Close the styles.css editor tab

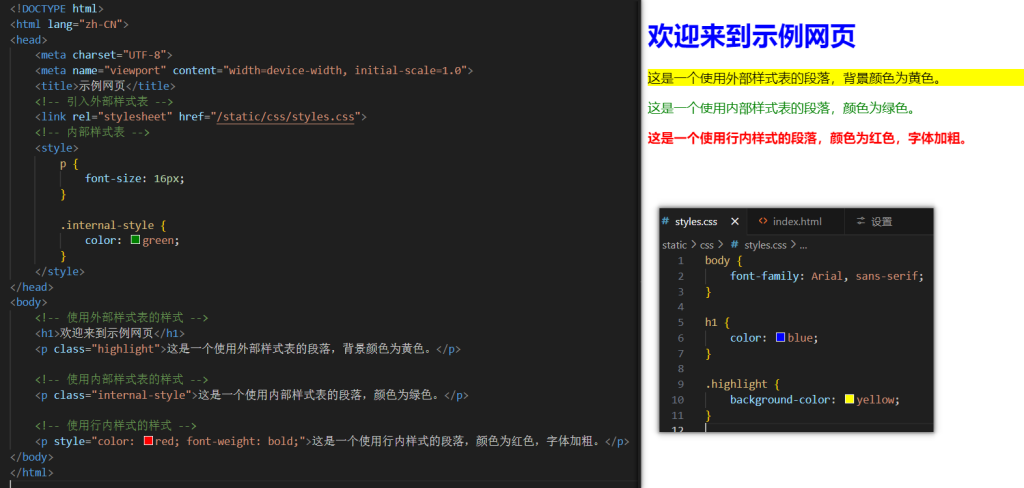735,221
